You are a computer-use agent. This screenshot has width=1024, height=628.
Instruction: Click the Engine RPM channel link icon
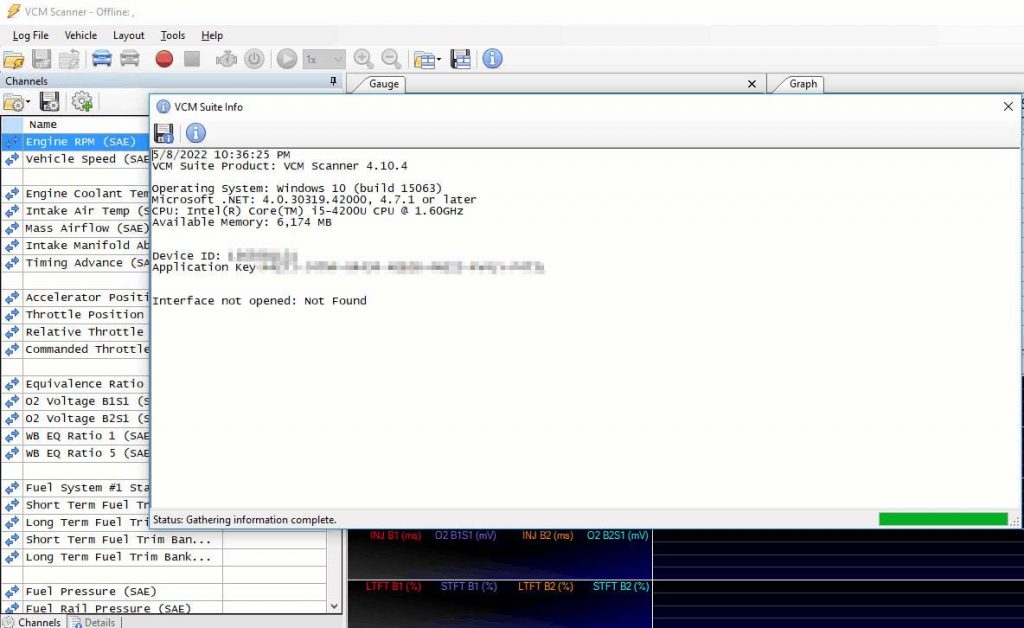coord(12,142)
